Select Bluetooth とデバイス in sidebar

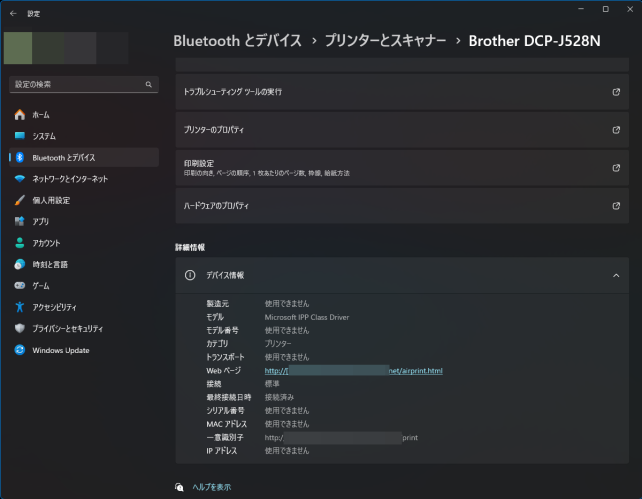[84, 158]
